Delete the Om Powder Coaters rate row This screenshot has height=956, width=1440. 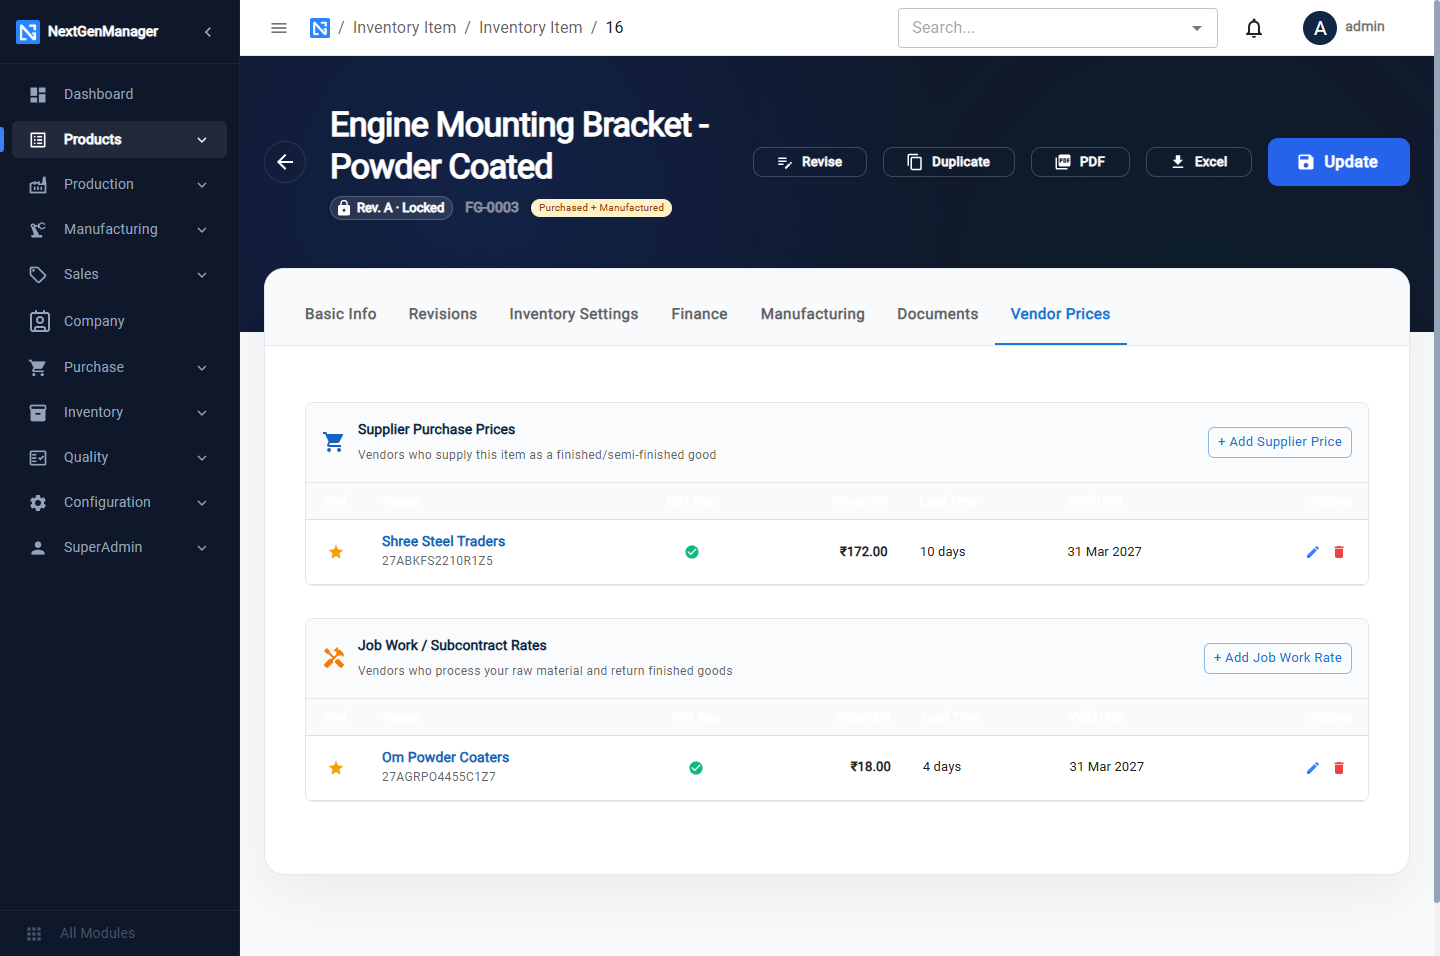coord(1339,768)
